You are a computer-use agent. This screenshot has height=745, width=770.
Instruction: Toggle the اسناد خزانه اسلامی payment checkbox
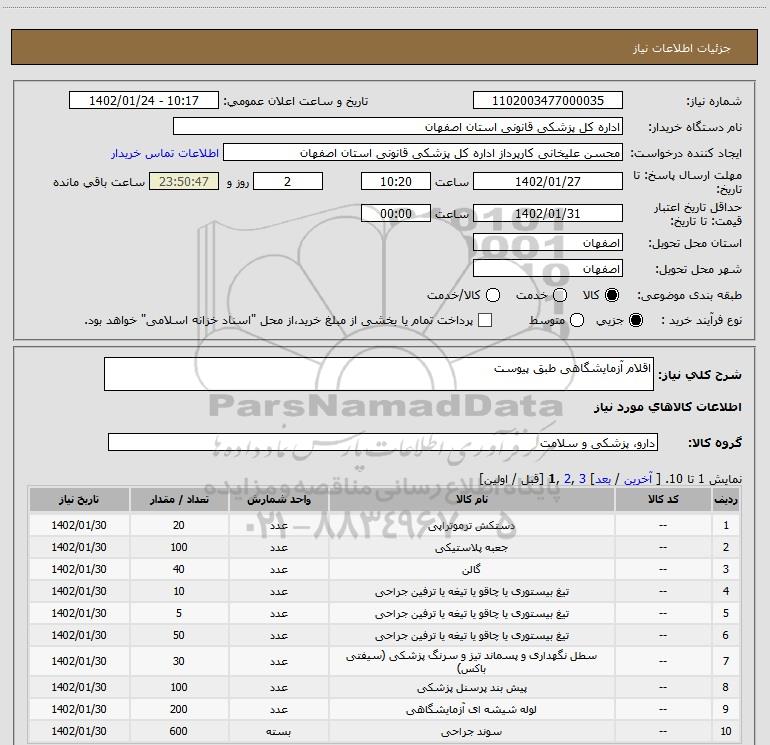(485, 320)
